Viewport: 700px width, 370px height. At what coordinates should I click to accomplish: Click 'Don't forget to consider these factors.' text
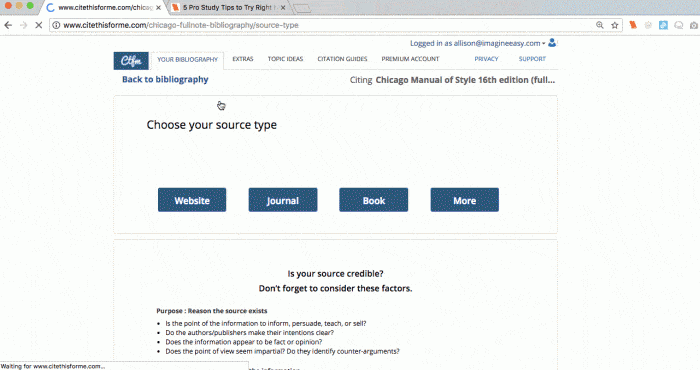[335, 288]
